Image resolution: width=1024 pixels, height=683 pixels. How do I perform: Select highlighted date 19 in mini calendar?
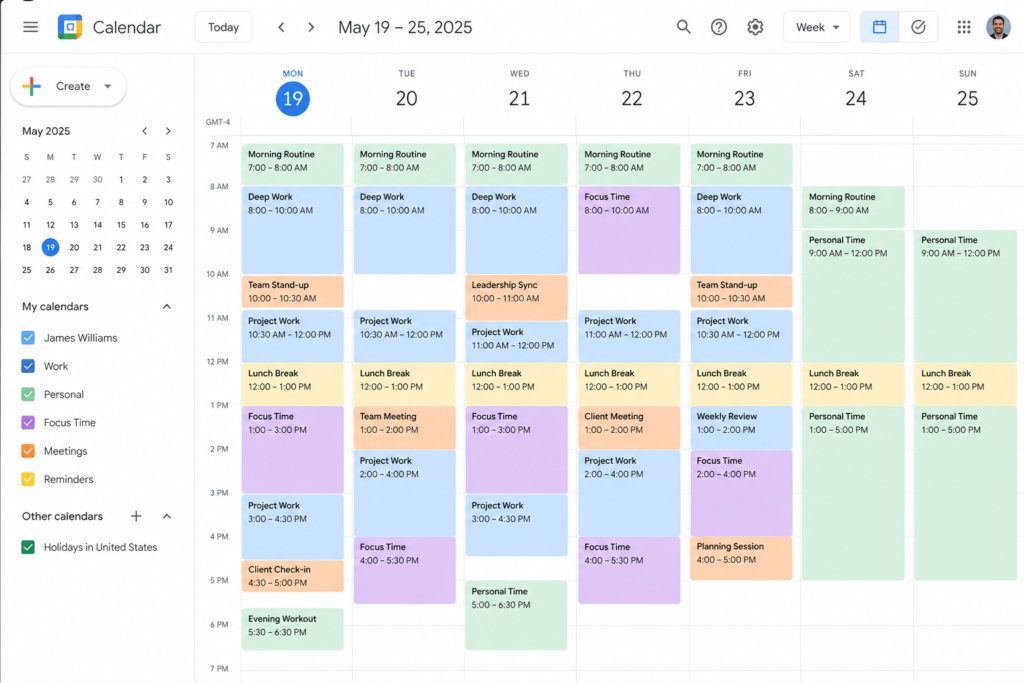coord(50,247)
